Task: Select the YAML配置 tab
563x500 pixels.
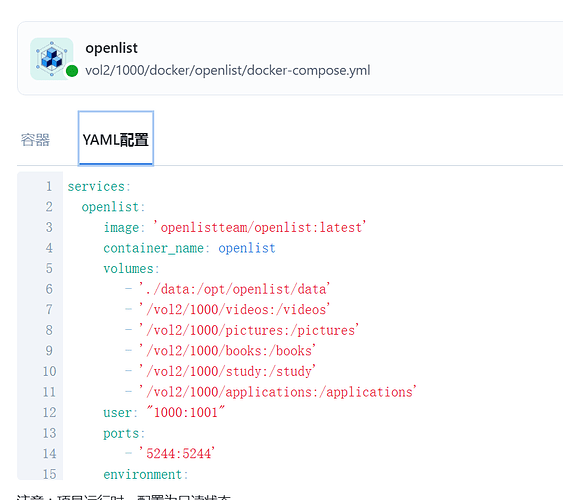Action: [x=116, y=139]
